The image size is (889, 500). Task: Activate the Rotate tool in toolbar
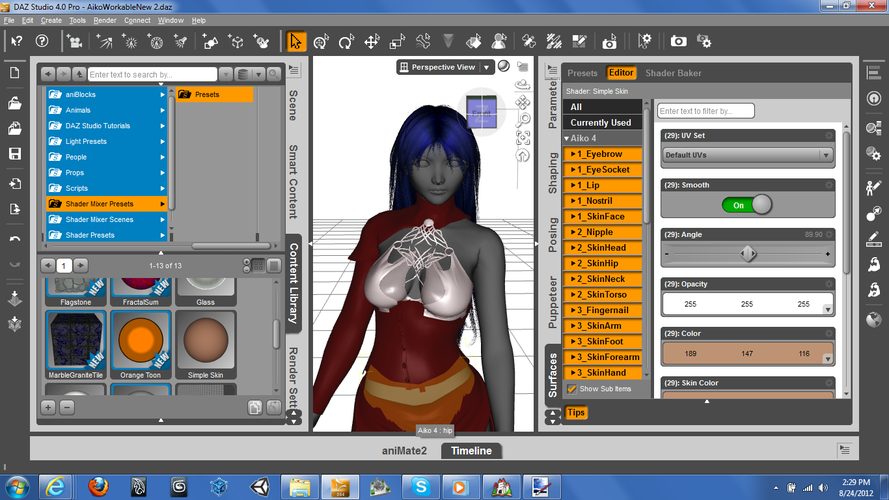pyautogui.click(x=346, y=41)
